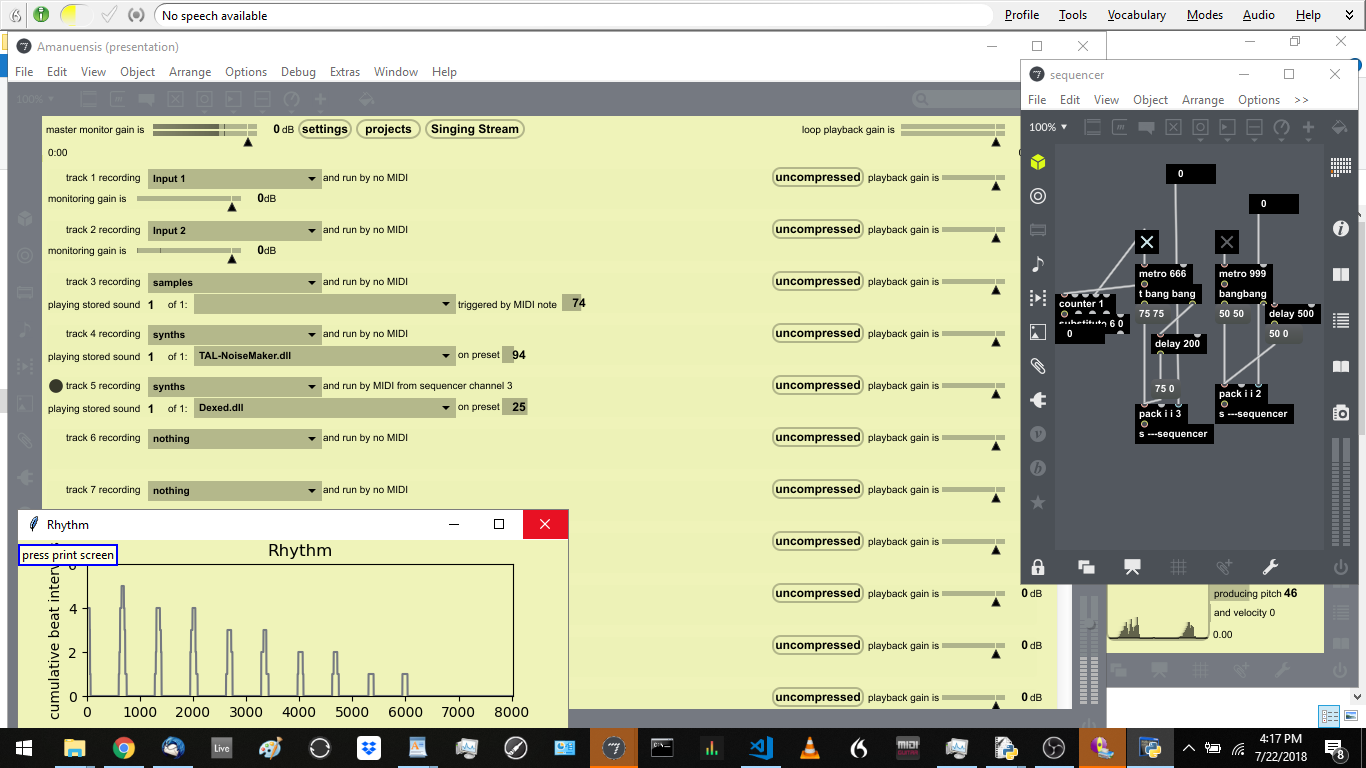The width and height of the screenshot is (1366, 768).
Task: Click the Singing Stream button
Action: coord(475,129)
